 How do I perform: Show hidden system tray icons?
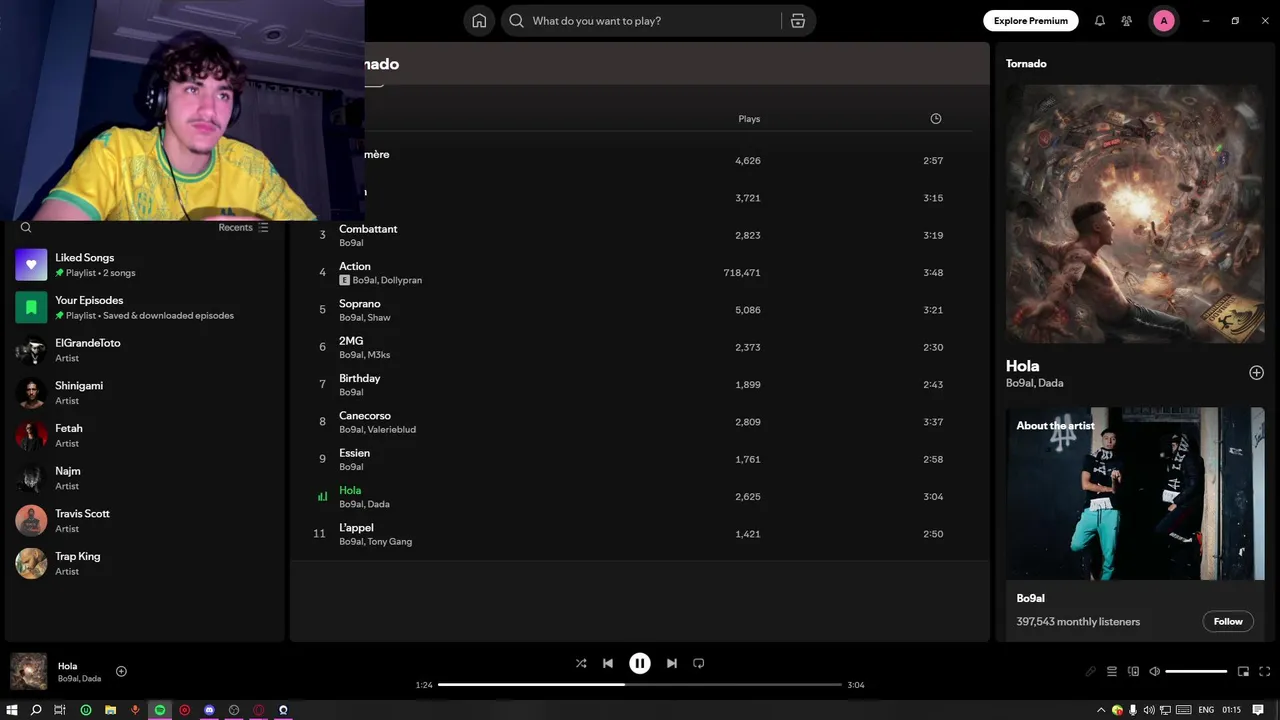[1102, 710]
